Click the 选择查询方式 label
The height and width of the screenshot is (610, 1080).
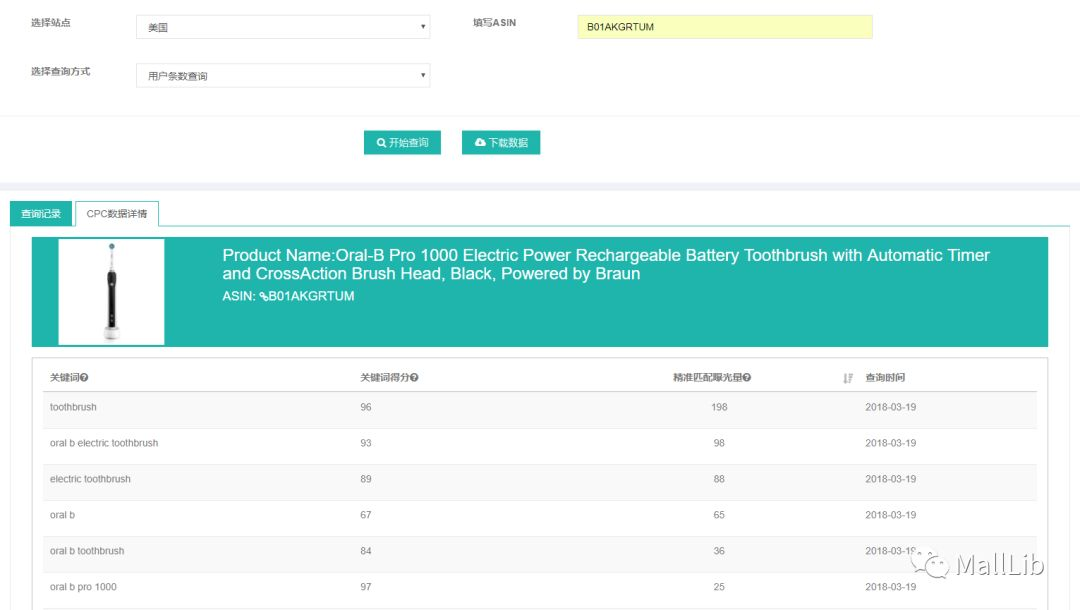[60, 71]
